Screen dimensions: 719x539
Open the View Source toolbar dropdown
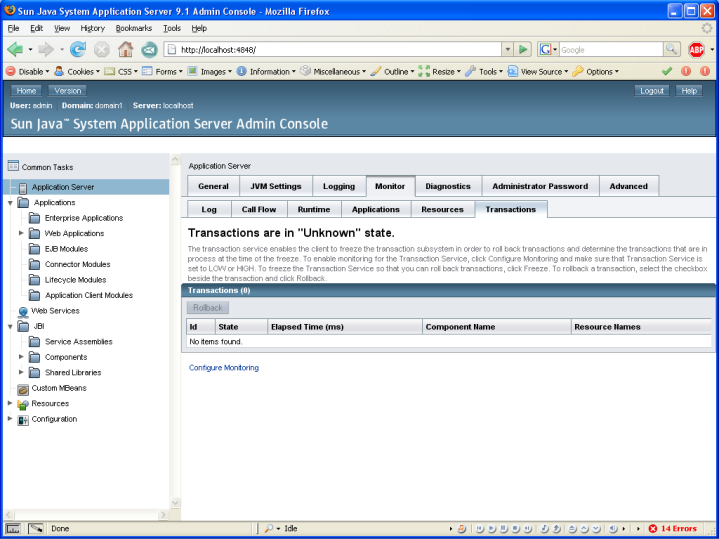point(538,72)
